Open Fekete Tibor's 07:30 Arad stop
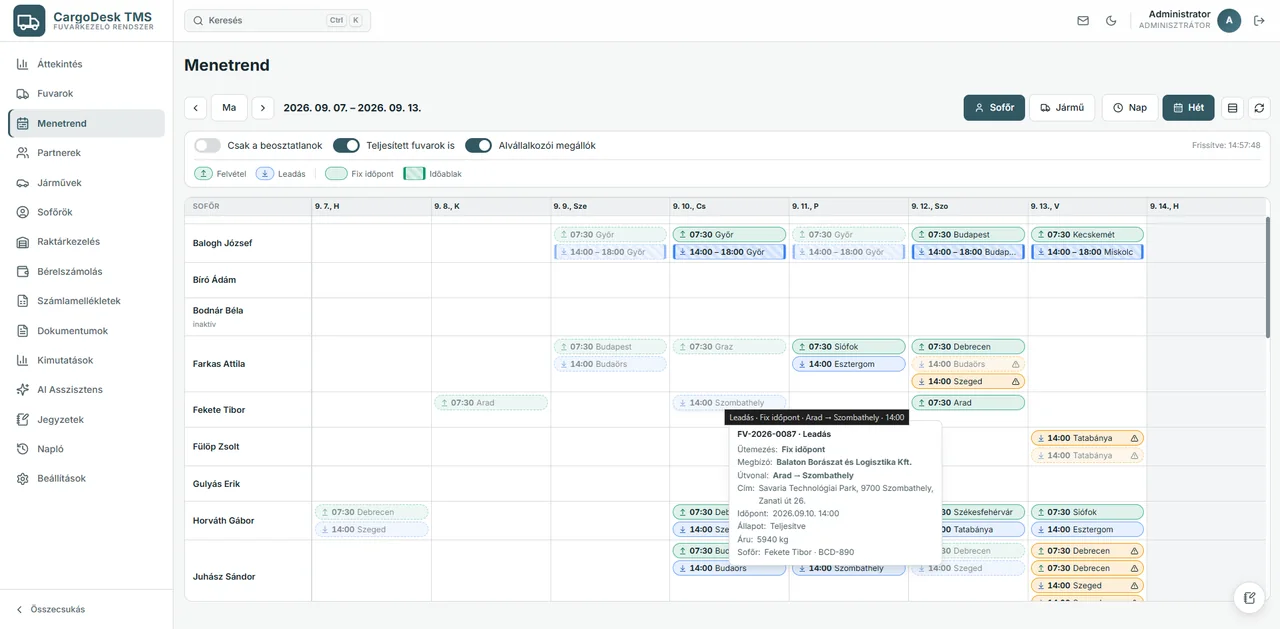Viewport: 1280px width, 629px height. (x=968, y=403)
